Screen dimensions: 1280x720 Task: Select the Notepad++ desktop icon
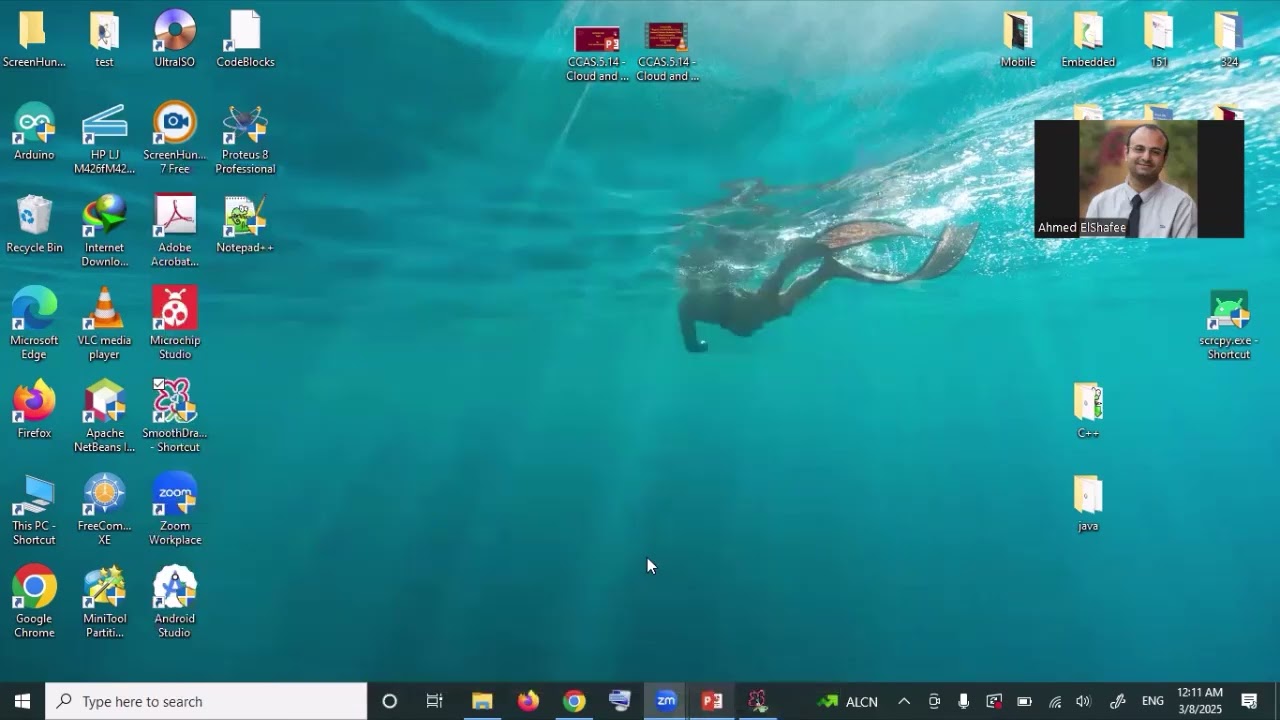245,225
